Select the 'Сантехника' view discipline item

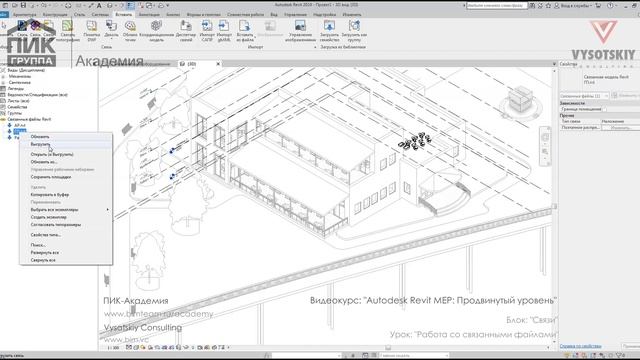[x=20, y=82]
